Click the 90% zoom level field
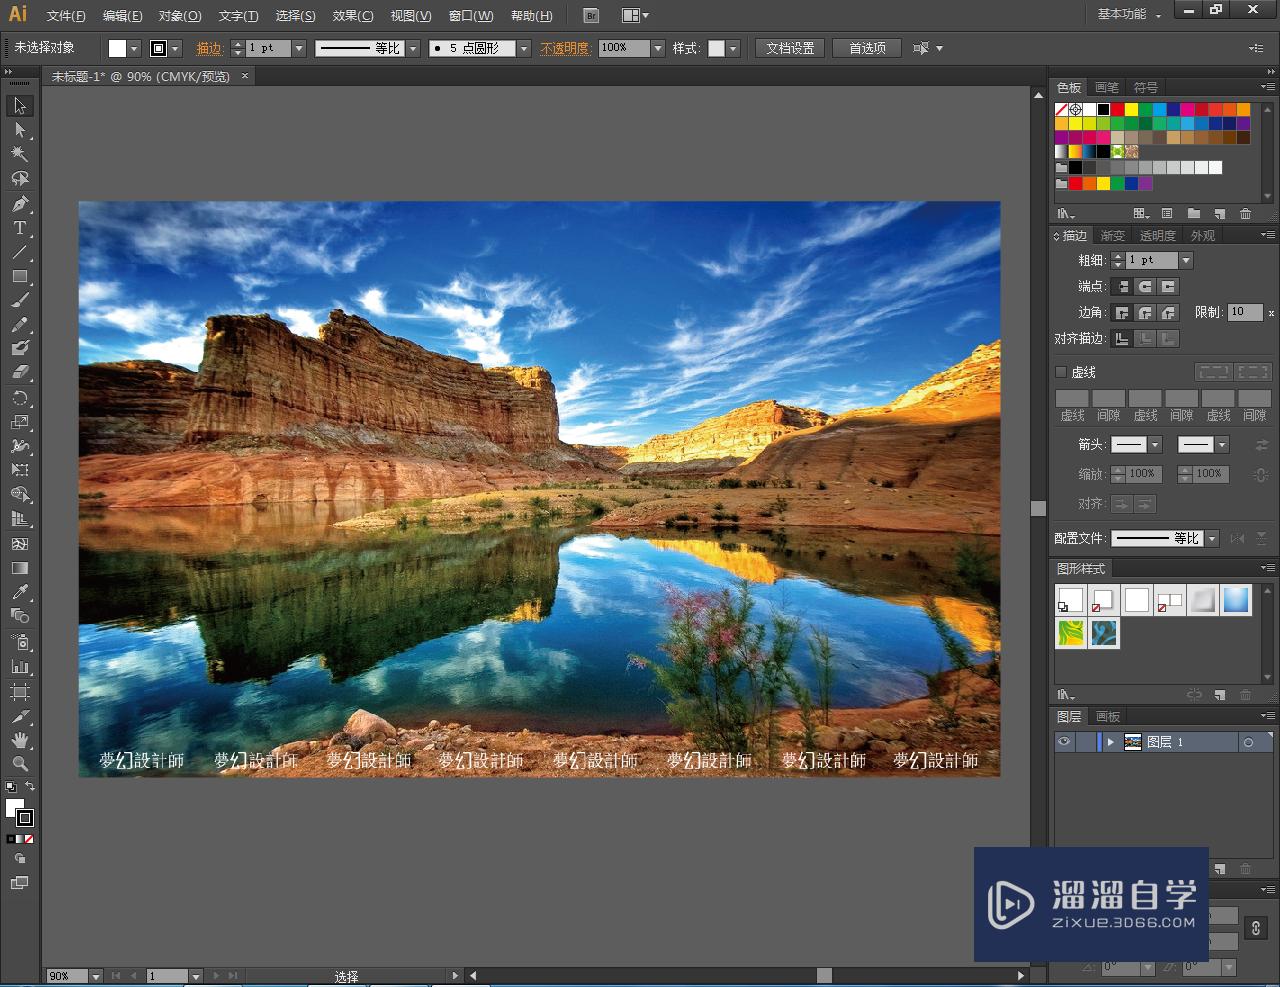The width and height of the screenshot is (1280, 987). pyautogui.click(x=67, y=976)
